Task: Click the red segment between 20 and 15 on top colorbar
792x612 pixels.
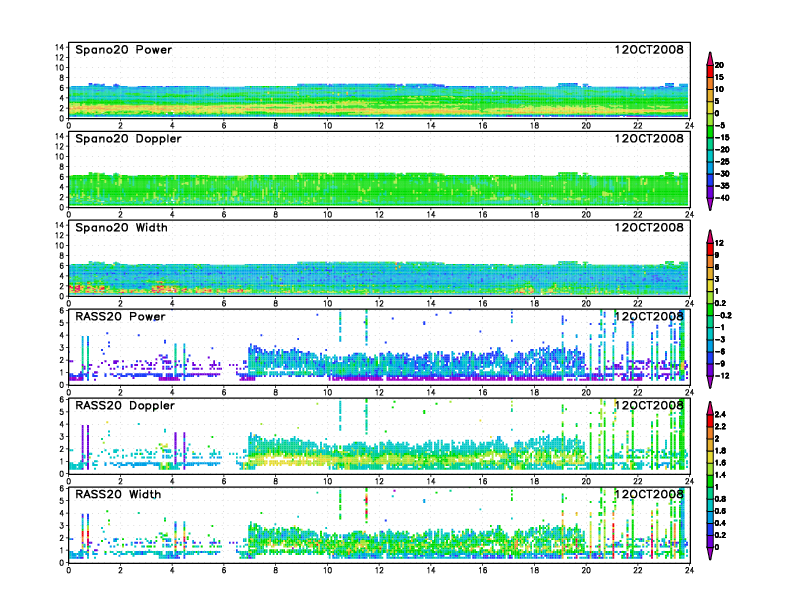Action: point(710,71)
